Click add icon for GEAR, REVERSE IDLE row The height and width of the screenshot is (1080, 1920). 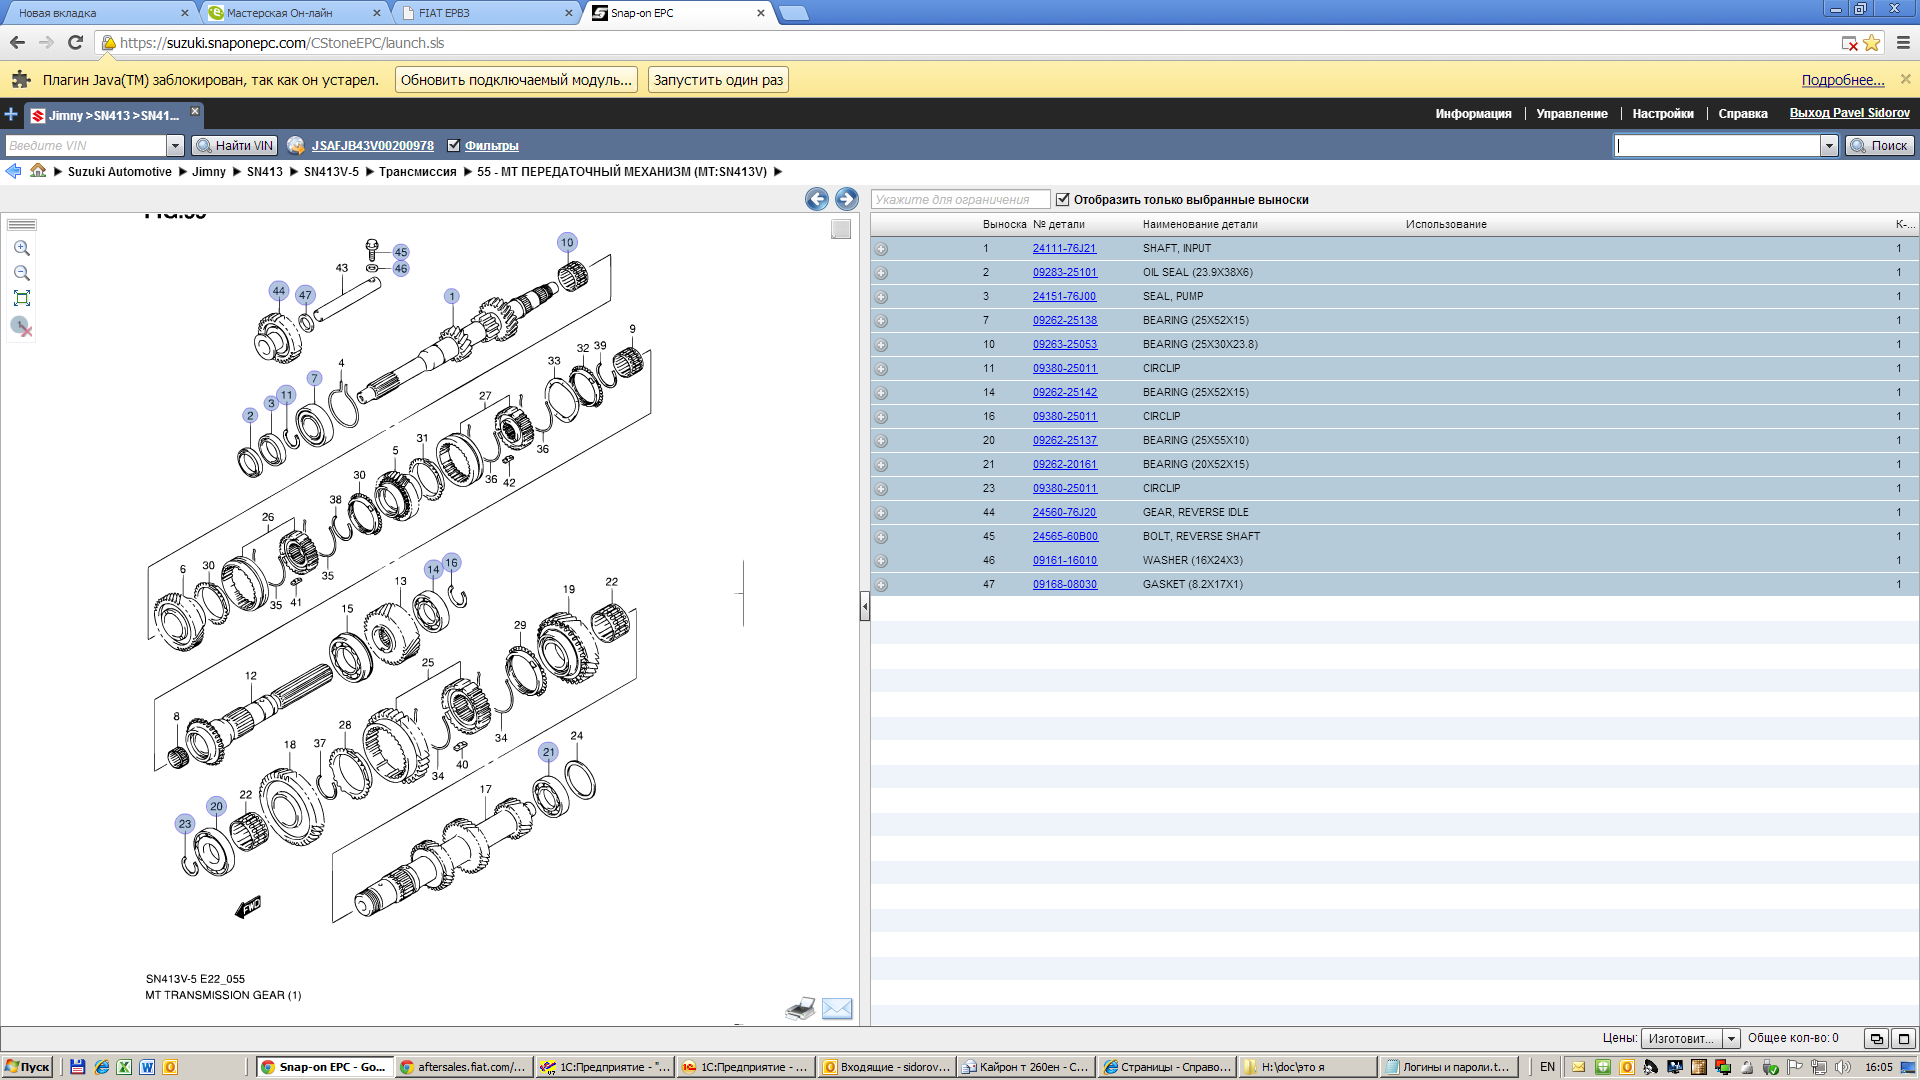881,513
